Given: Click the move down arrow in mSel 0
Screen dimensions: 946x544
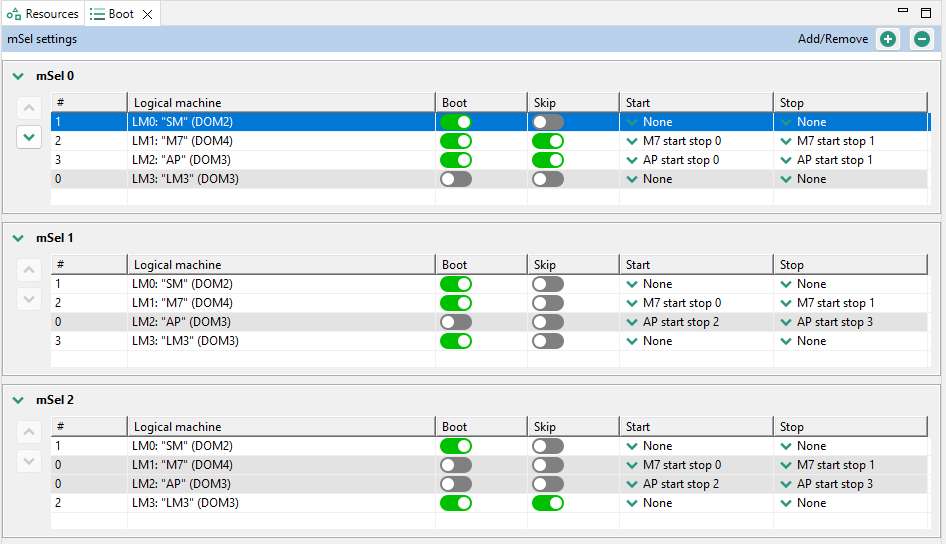Looking at the screenshot, I should [x=30, y=137].
